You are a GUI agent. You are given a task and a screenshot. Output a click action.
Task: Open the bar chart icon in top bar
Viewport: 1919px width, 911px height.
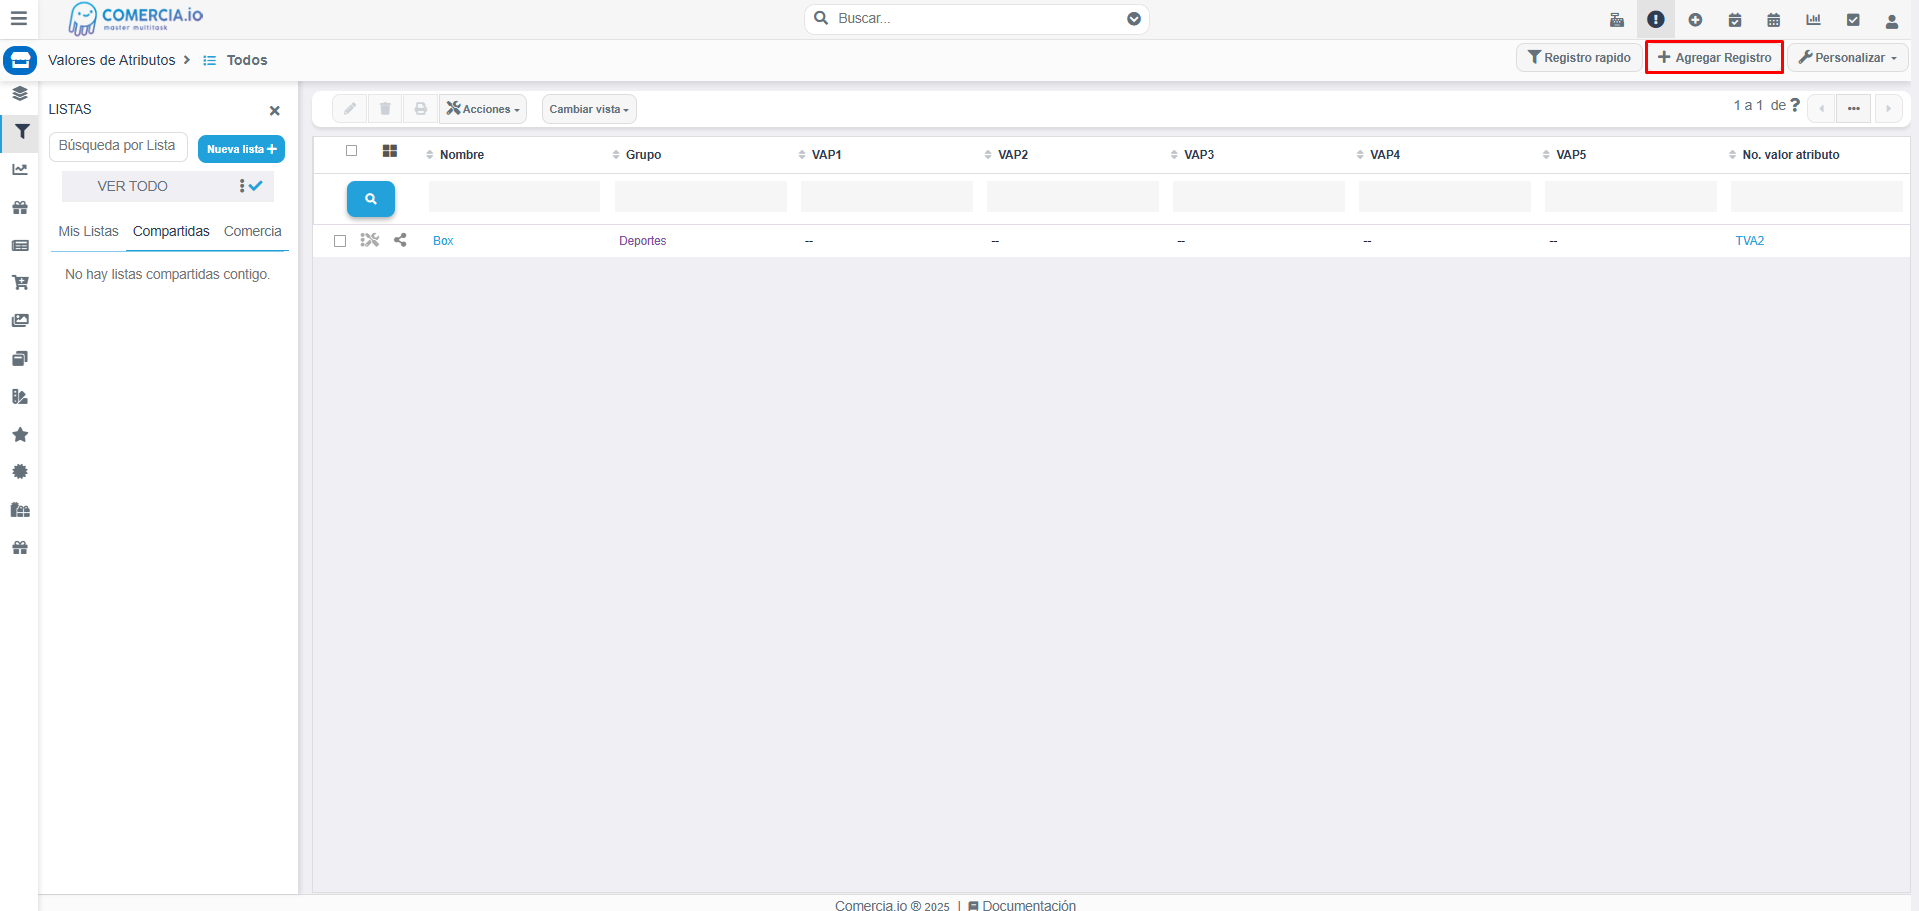pyautogui.click(x=1813, y=19)
